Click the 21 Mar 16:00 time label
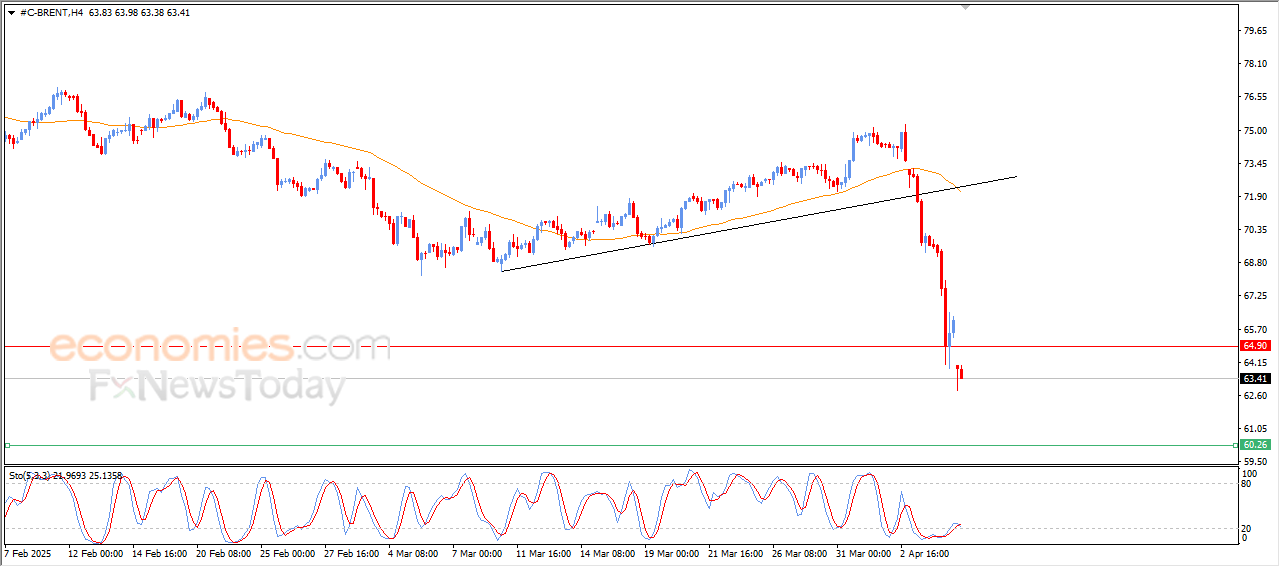The width and height of the screenshot is (1280, 567). (x=735, y=552)
